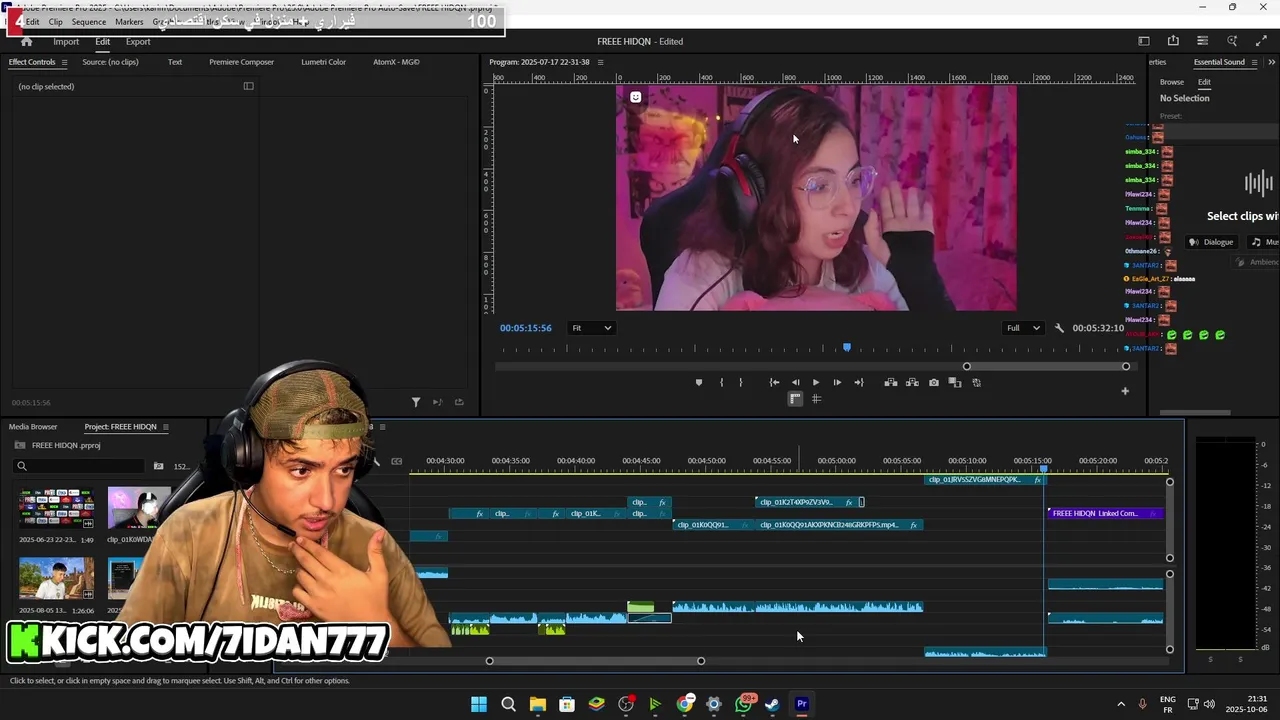Image resolution: width=1280 pixels, height=720 pixels.
Task: Select Browse in Essential Sound
Action: (1172, 82)
